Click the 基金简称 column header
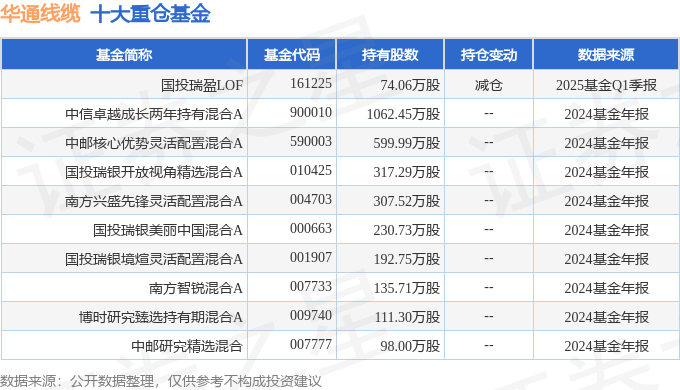This screenshot has width=680, height=390. coord(124,55)
